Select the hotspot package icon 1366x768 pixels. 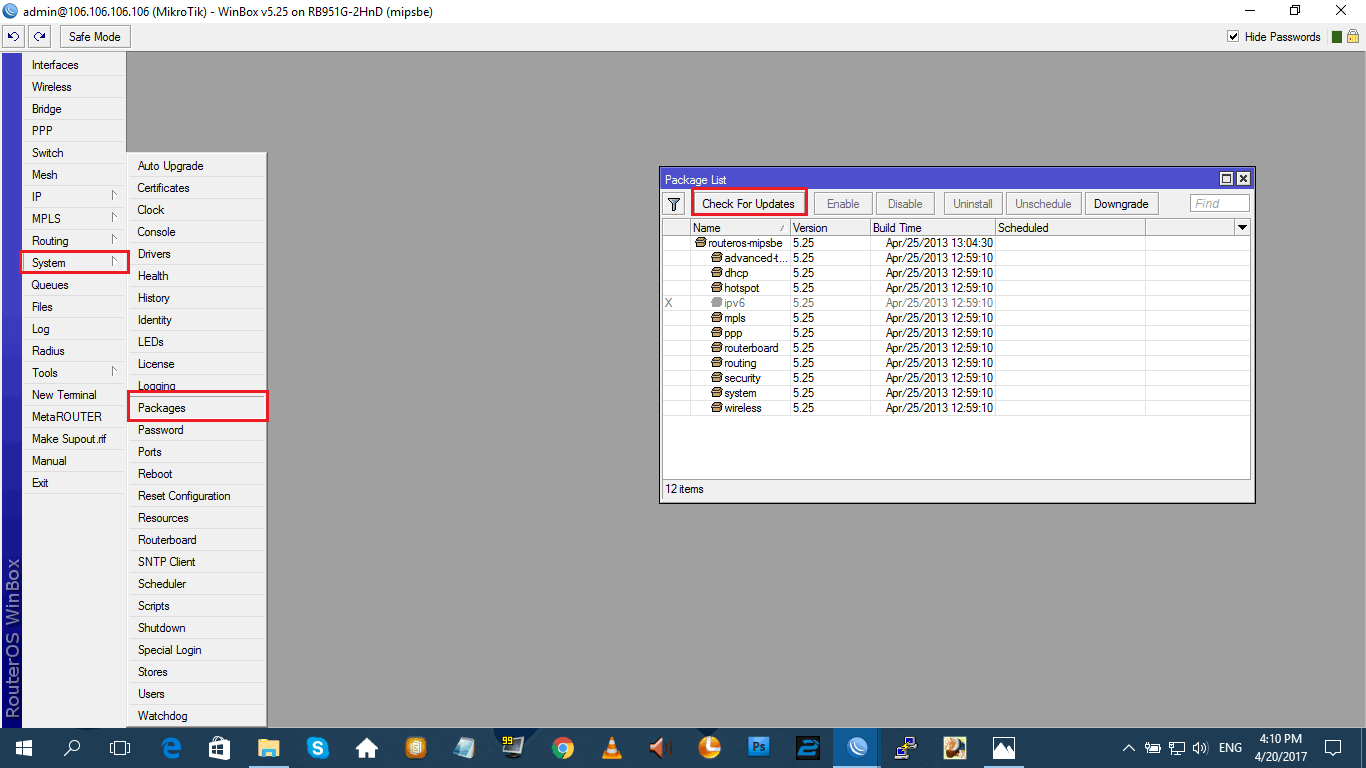[x=716, y=288]
